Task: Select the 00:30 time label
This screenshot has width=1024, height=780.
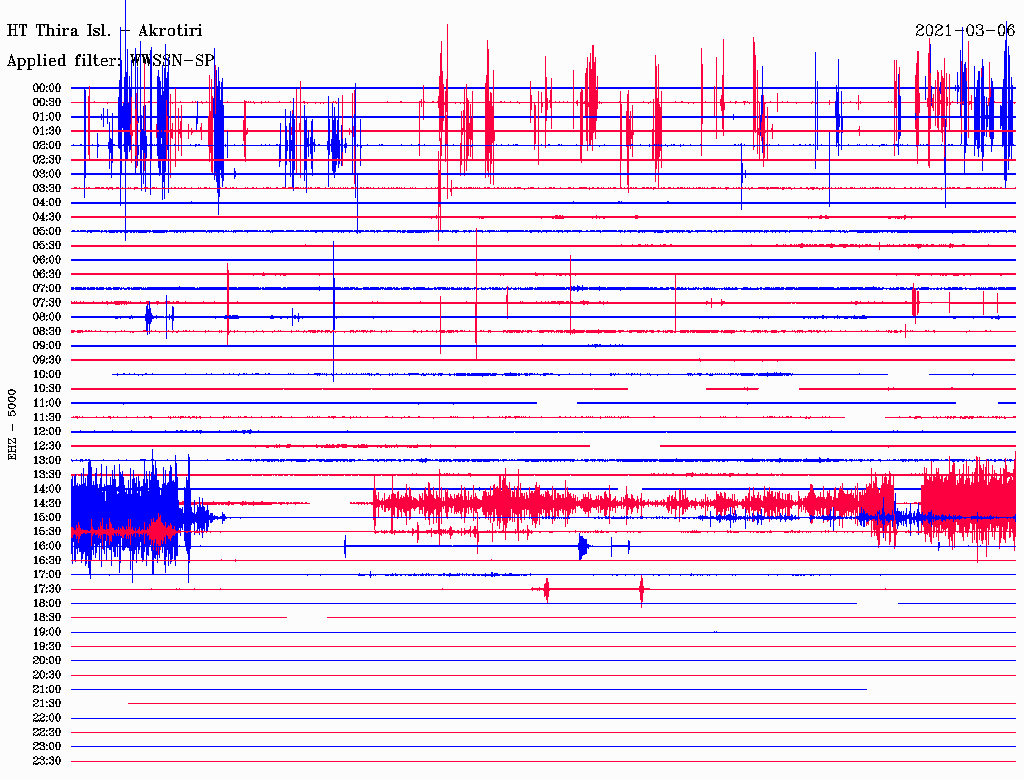Action: 47,103
